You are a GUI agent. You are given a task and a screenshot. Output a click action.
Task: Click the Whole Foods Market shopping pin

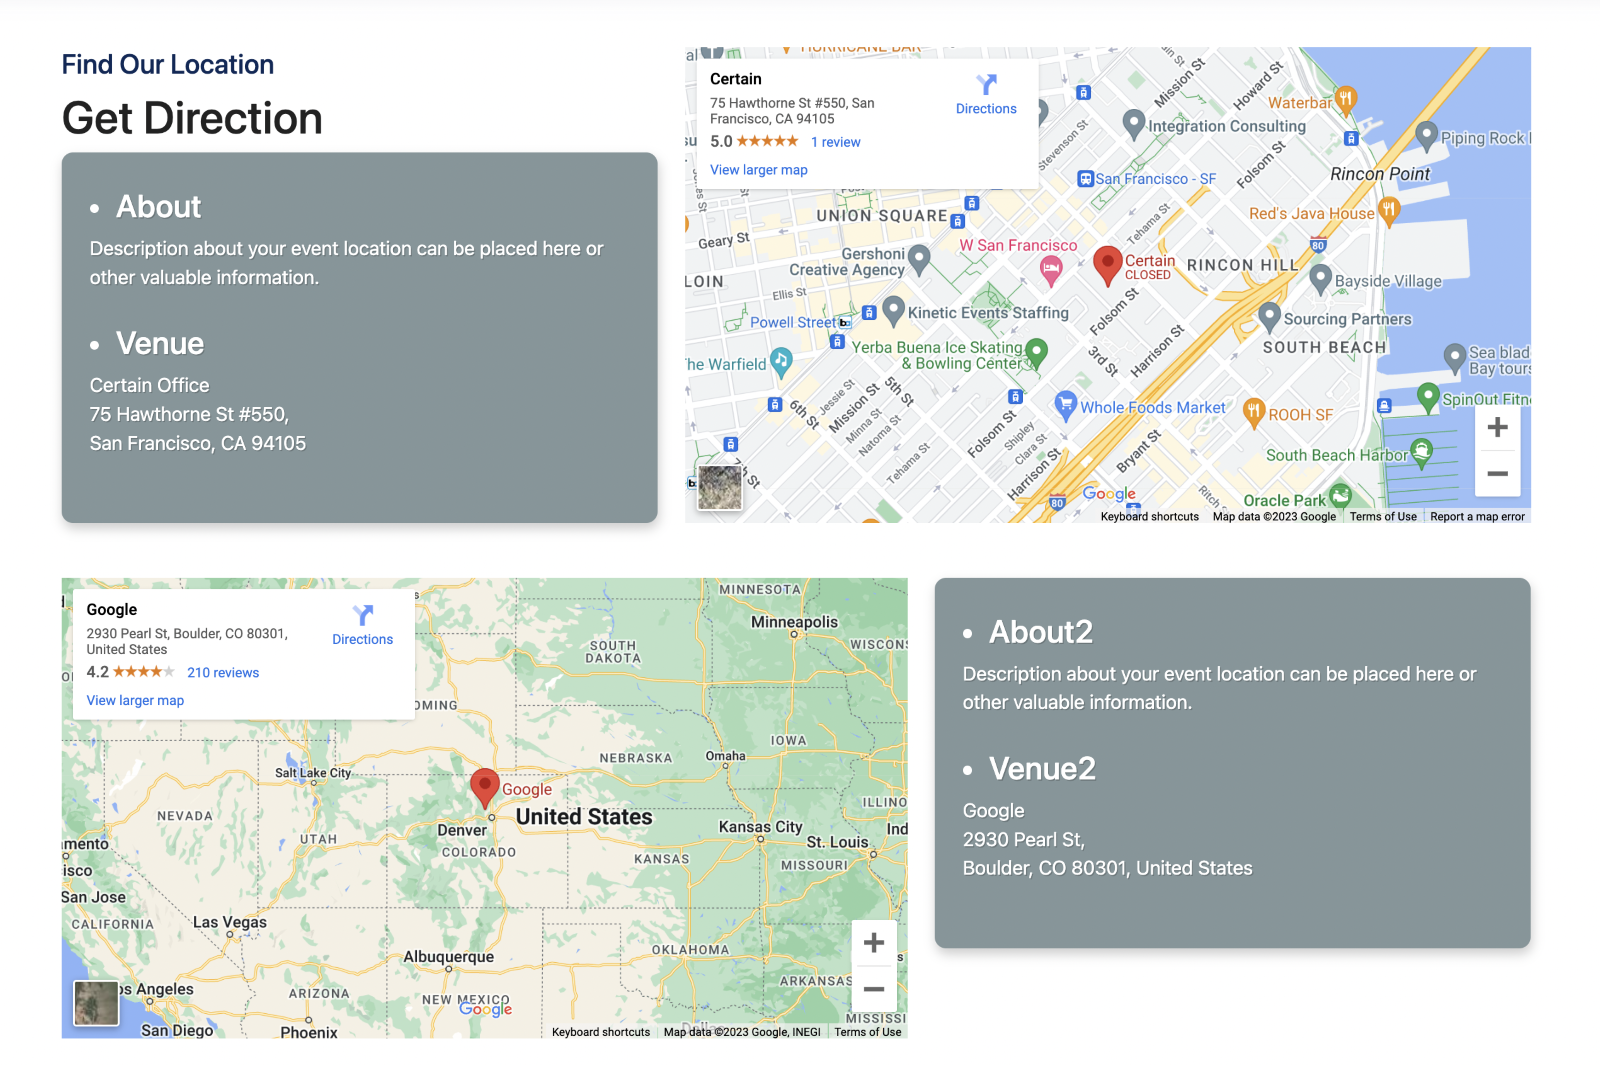click(1065, 405)
